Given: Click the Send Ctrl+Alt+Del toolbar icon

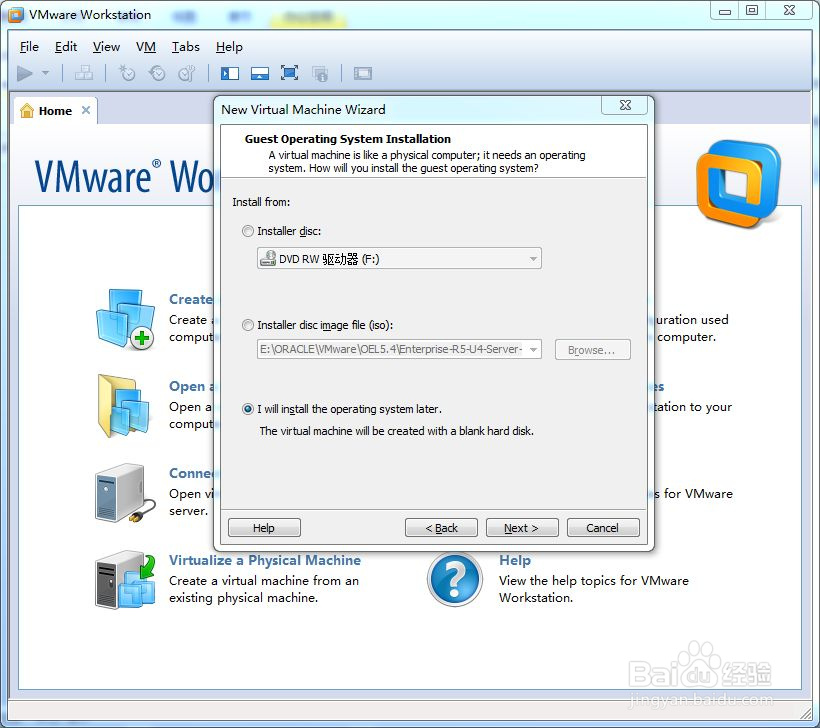Looking at the screenshot, I should (84, 73).
